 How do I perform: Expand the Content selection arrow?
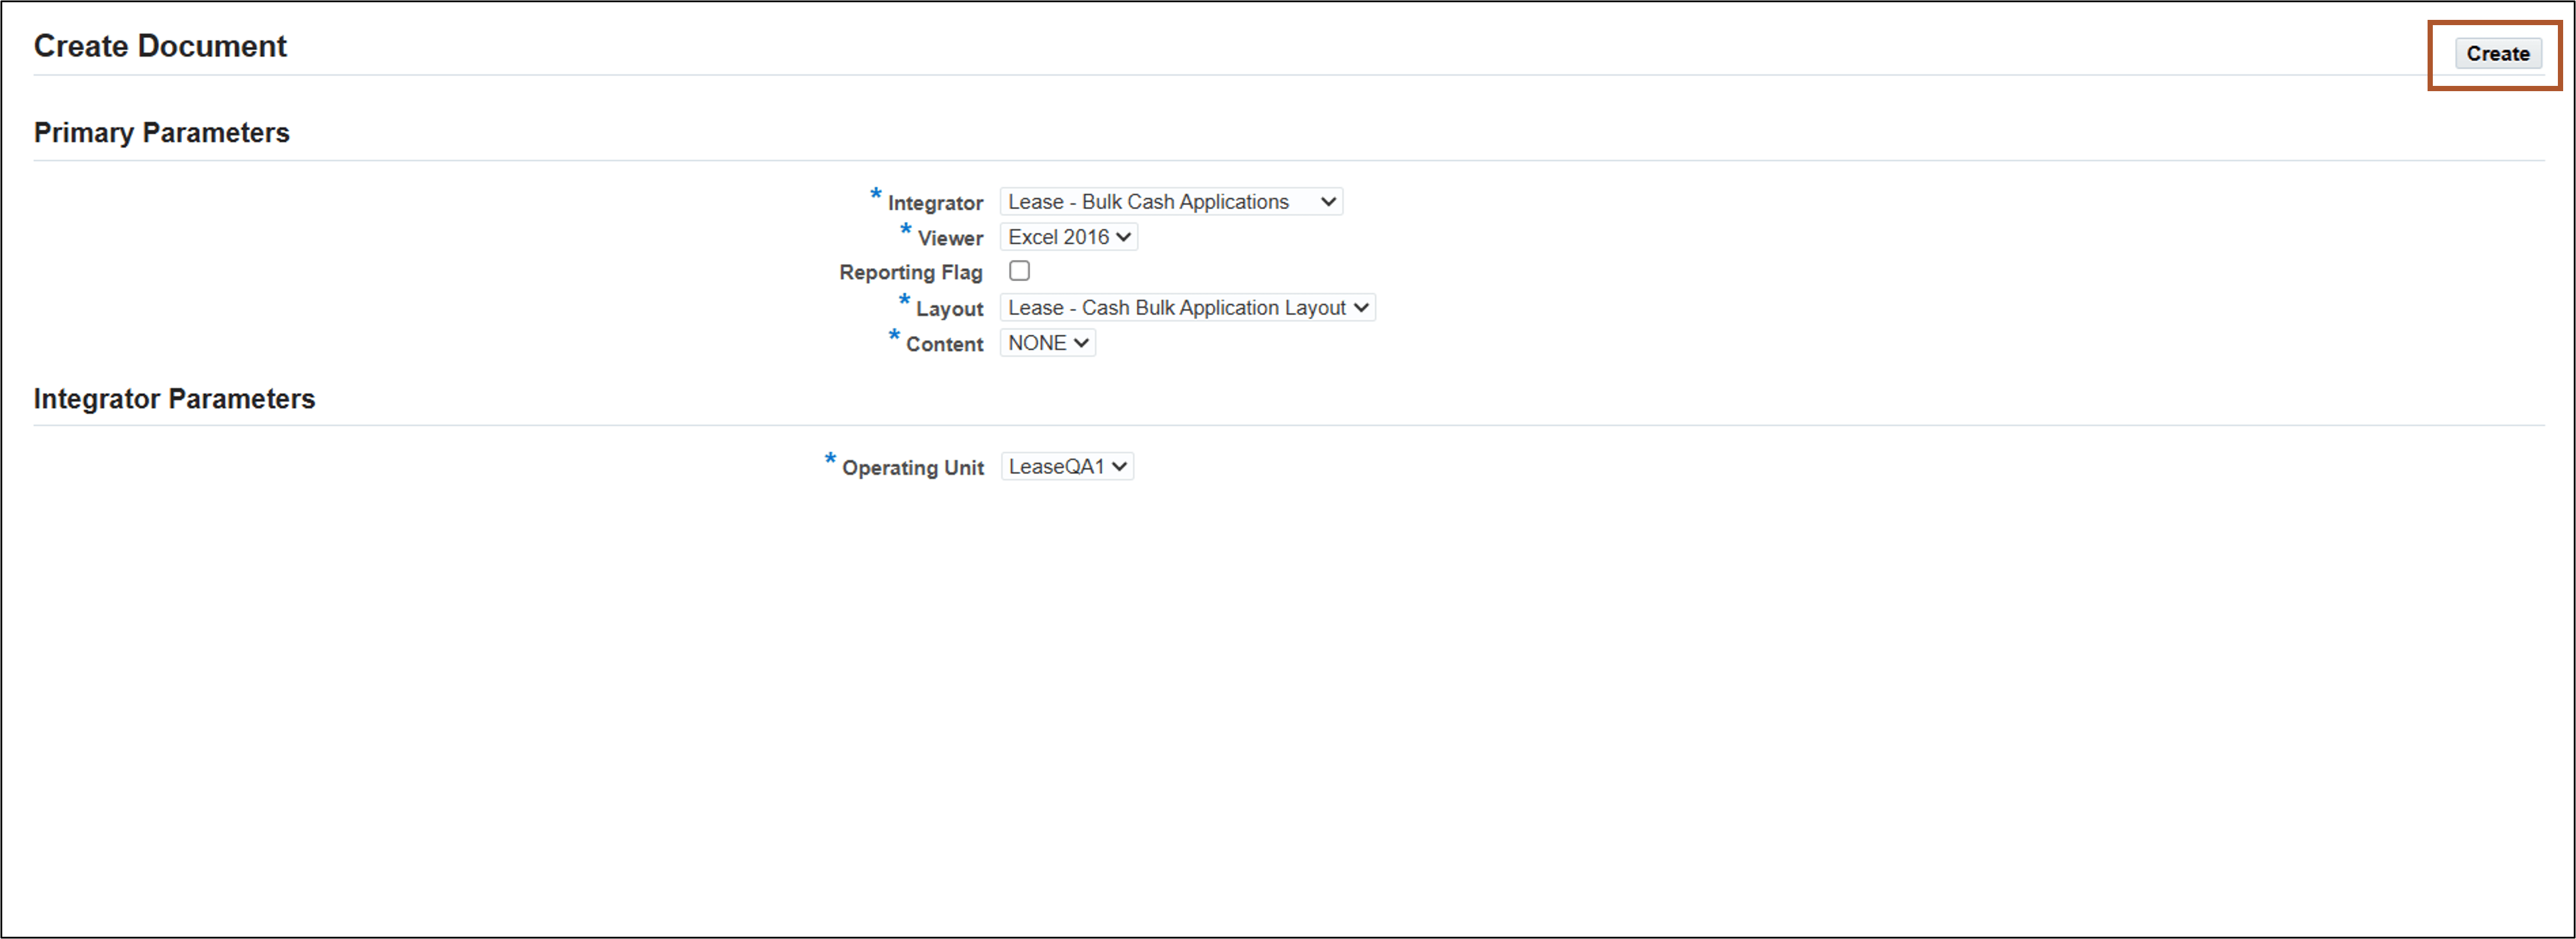(x=1081, y=342)
